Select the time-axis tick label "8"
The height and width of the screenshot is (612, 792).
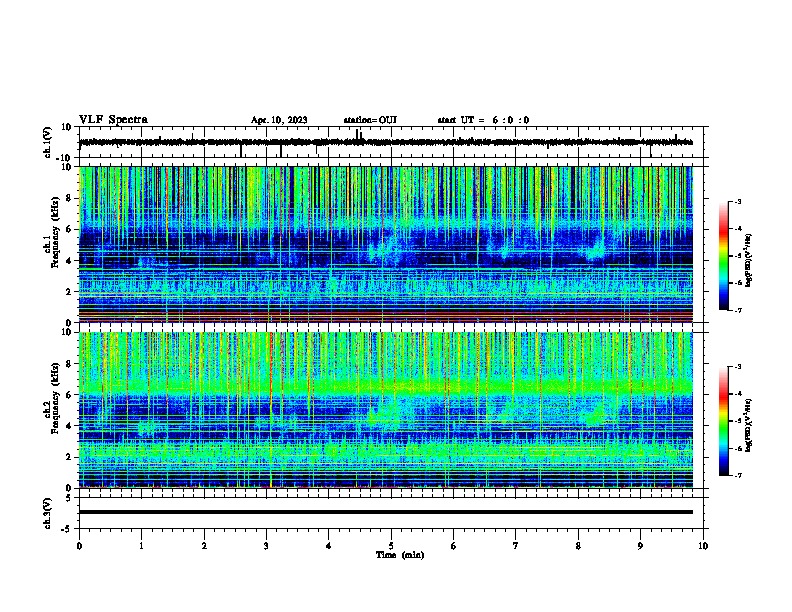(578, 546)
